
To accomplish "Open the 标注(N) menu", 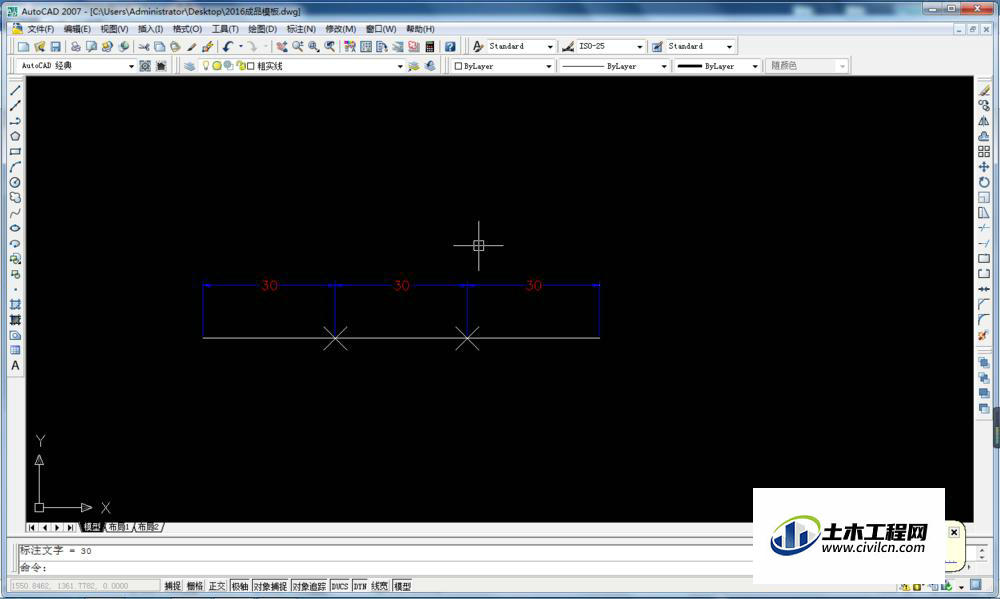I will pos(301,29).
